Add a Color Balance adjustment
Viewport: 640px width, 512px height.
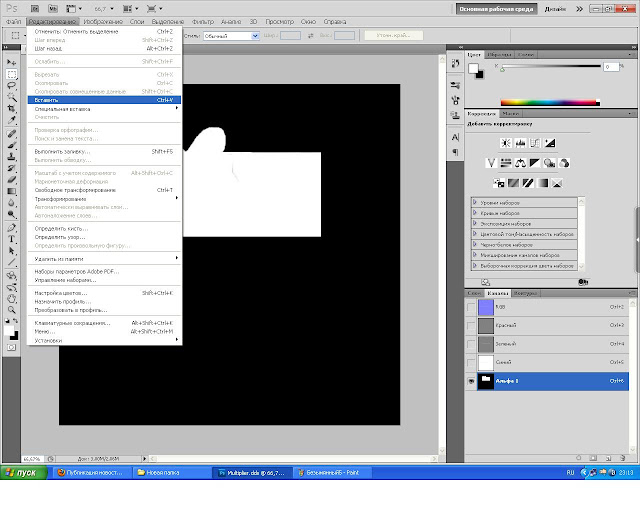(520, 163)
